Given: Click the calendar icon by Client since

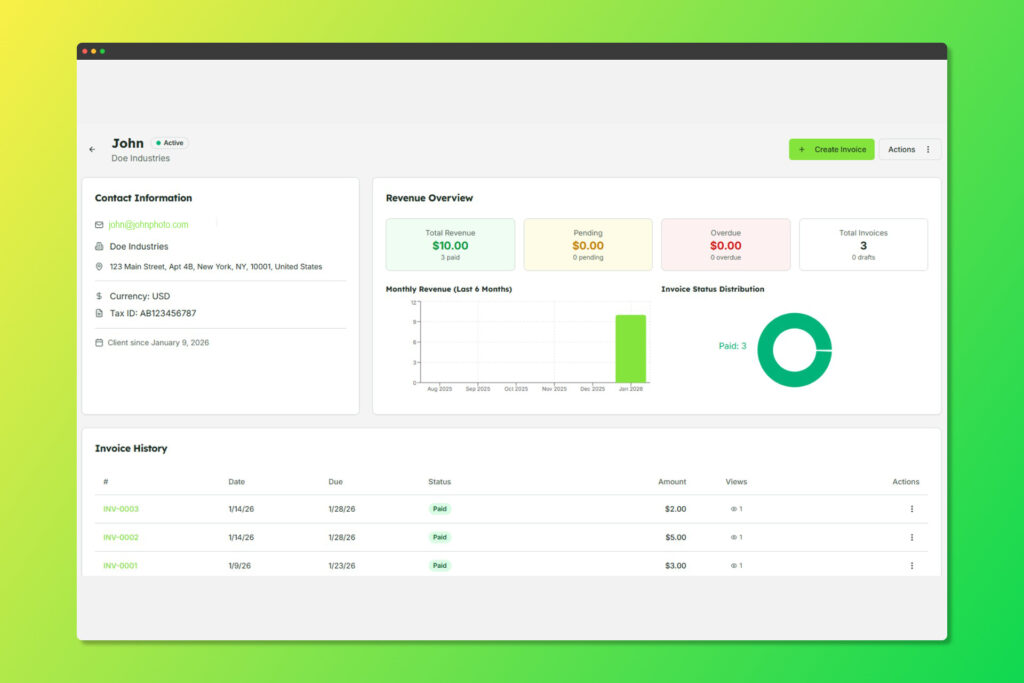Looking at the screenshot, I should [x=99, y=343].
